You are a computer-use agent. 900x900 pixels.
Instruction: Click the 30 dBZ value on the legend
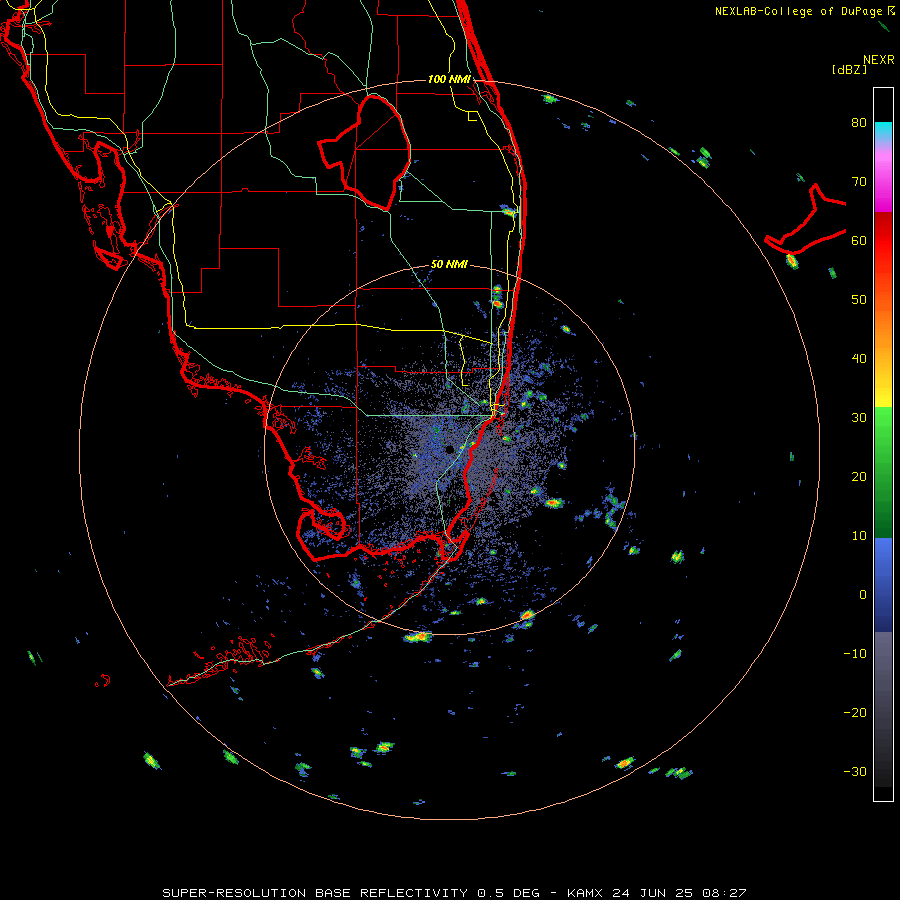tap(859, 417)
